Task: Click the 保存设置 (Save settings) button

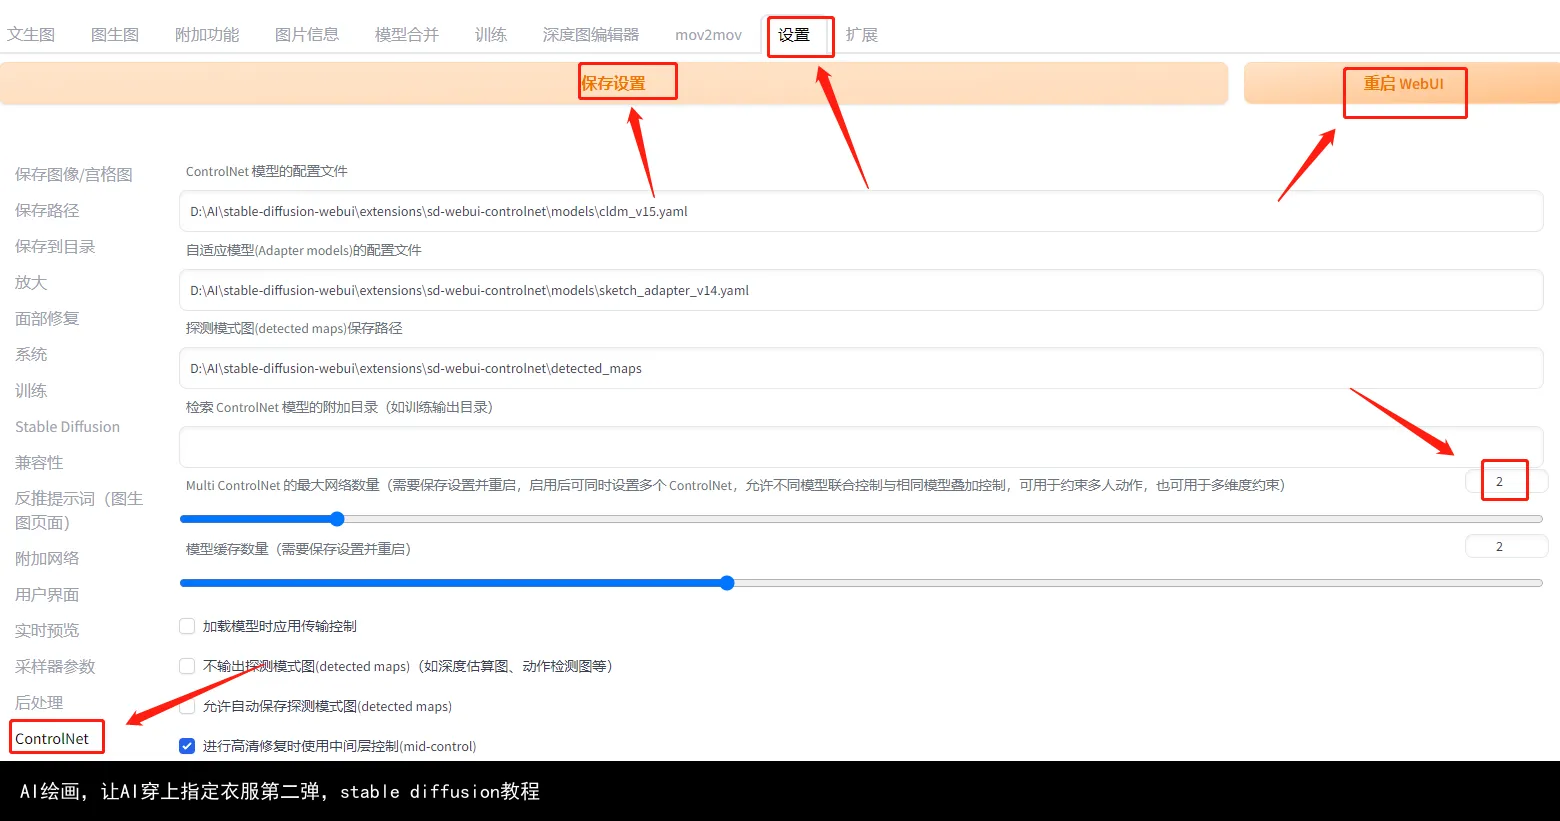Action: (x=614, y=83)
